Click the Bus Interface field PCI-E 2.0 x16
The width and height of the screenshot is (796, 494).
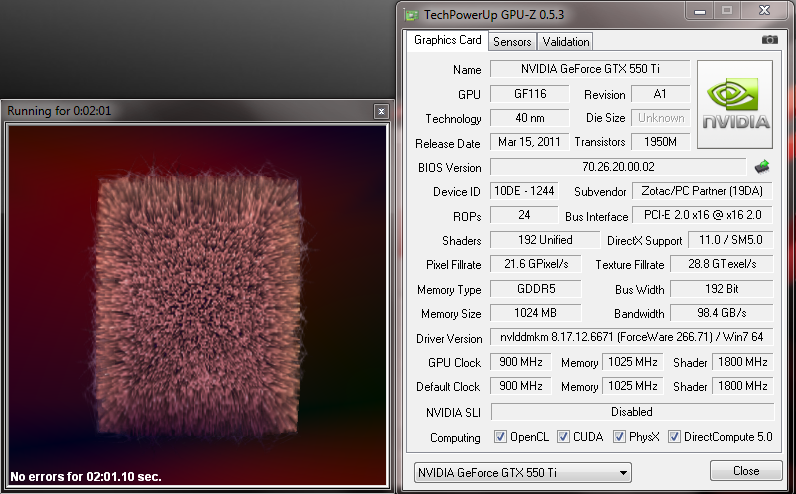click(702, 215)
